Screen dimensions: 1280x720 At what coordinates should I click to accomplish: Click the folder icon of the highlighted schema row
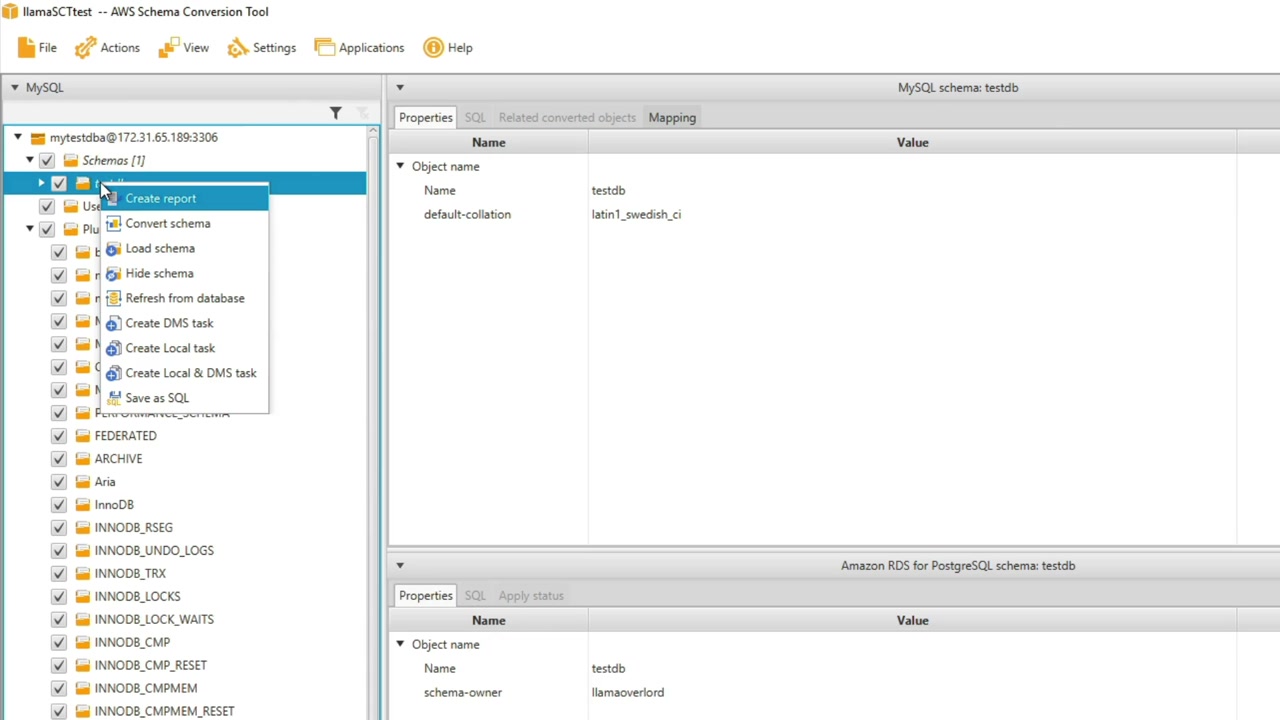pyautogui.click(x=83, y=184)
